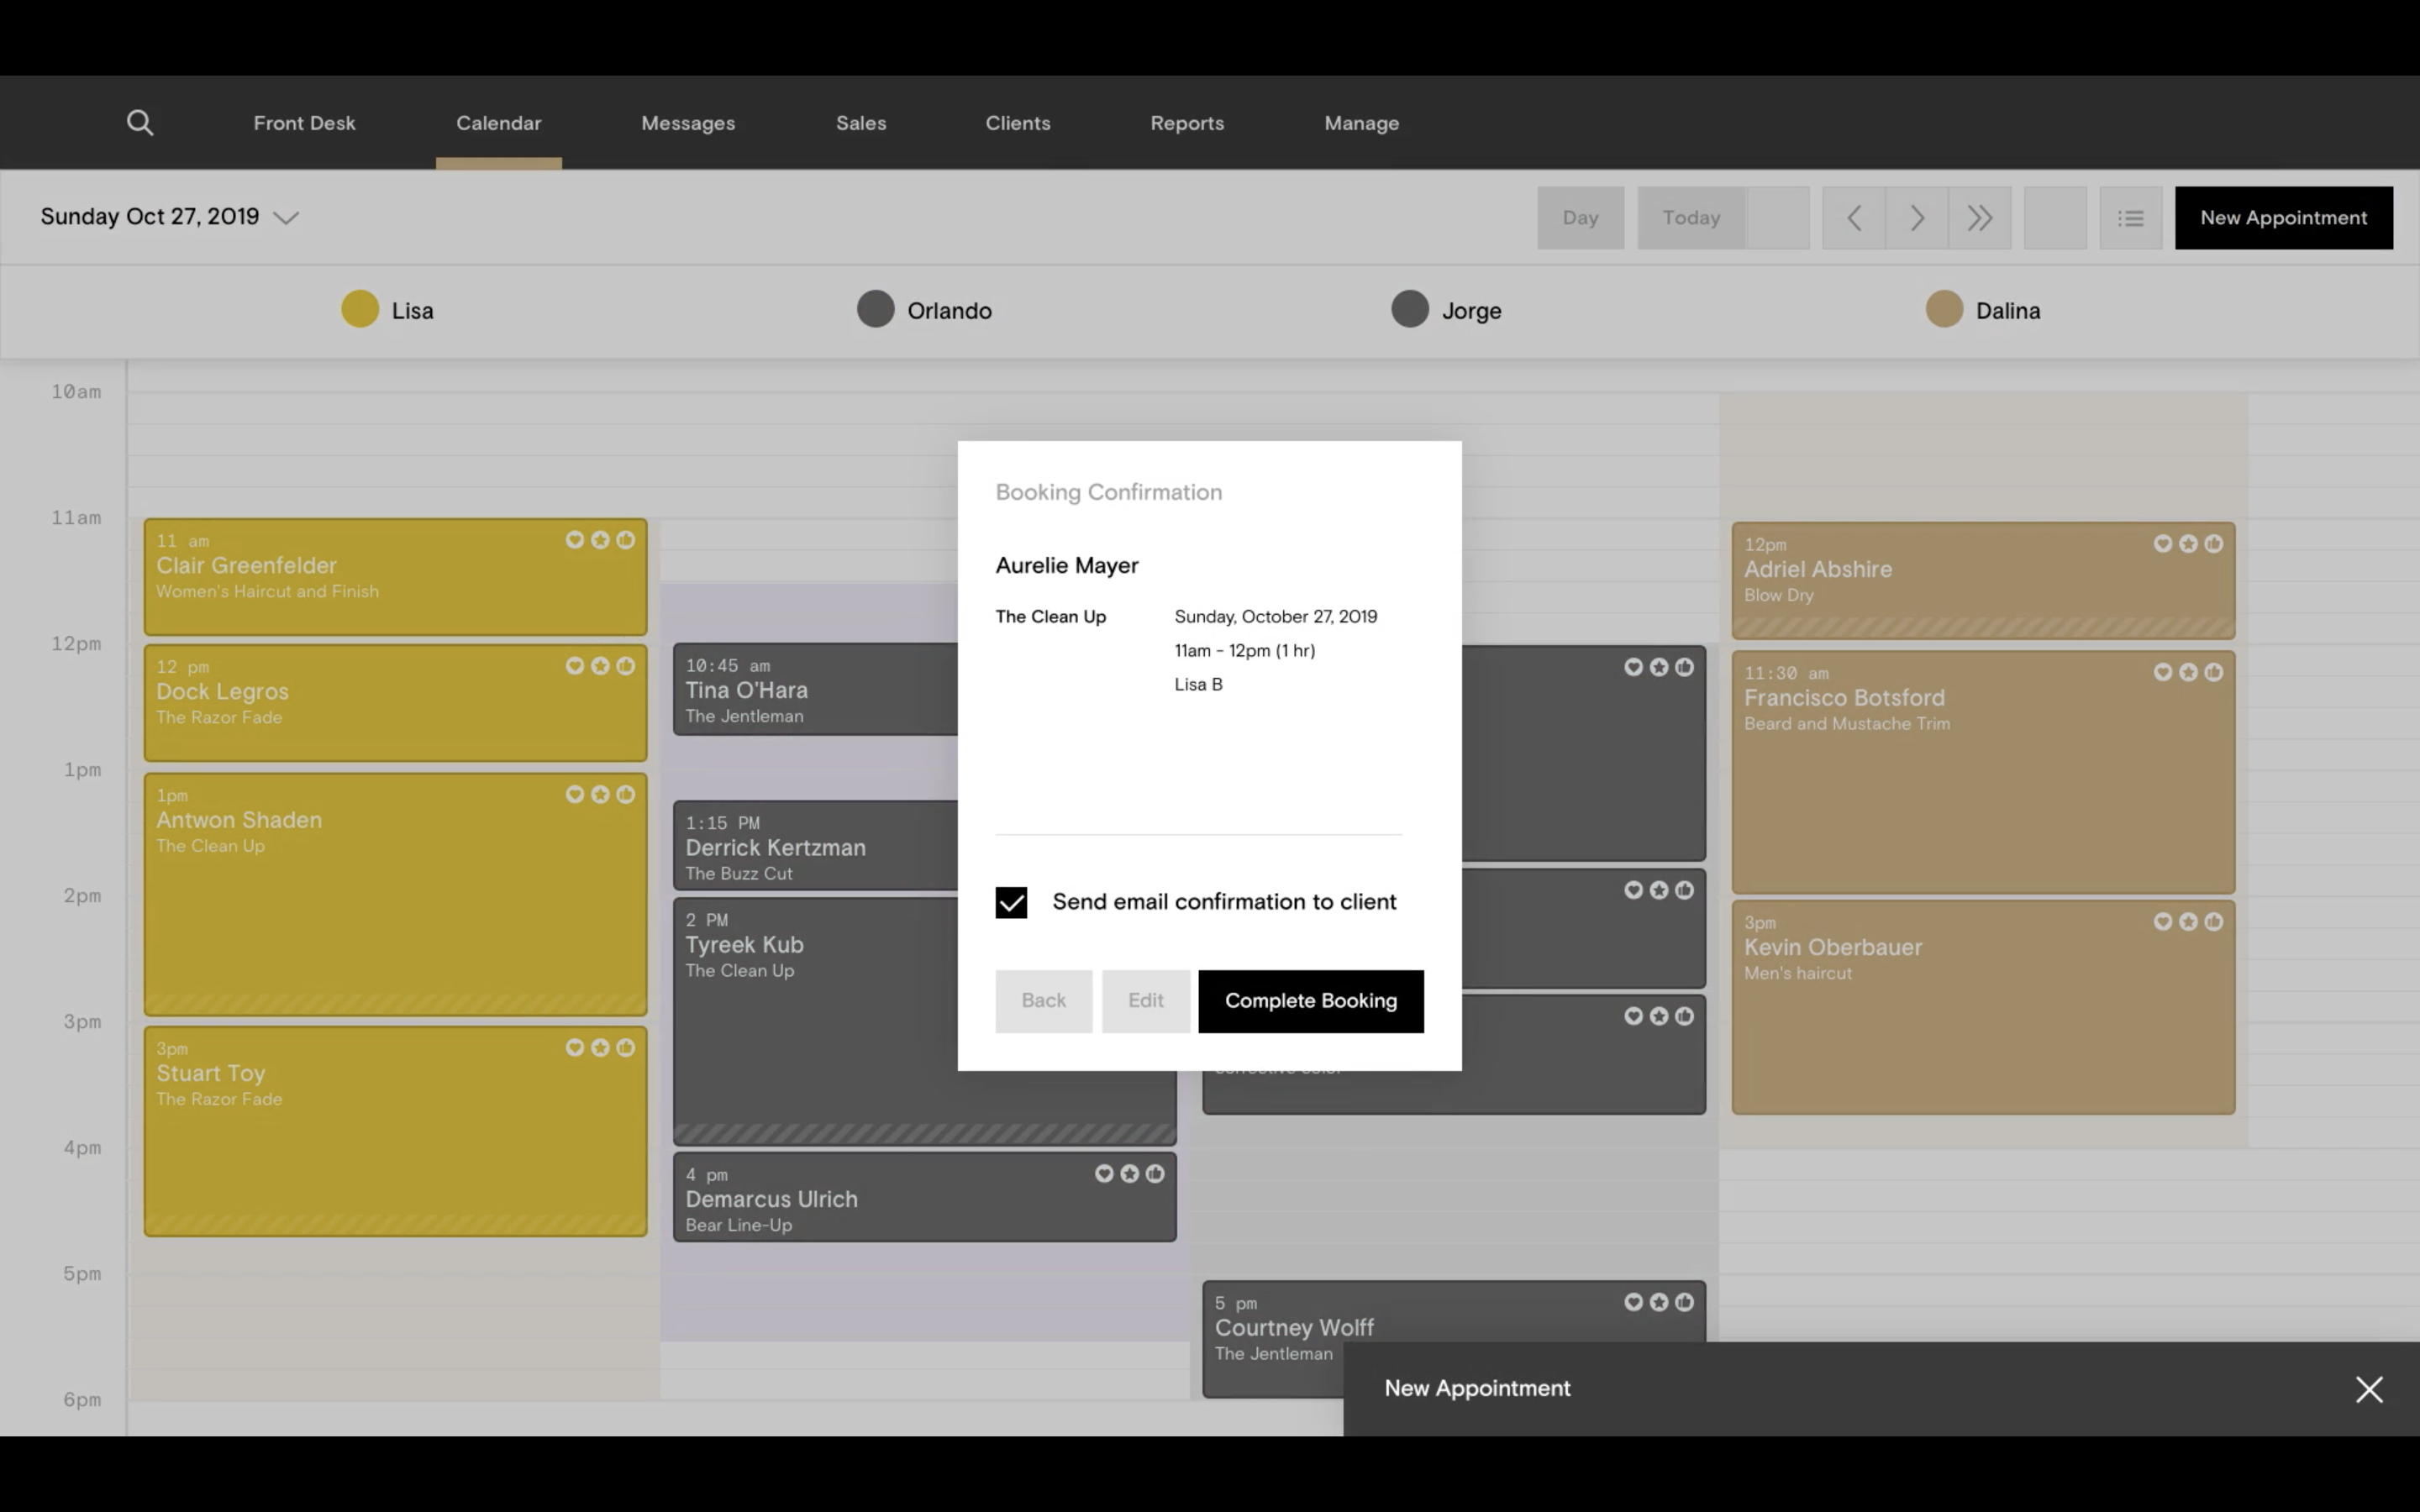Open the Reports tab

[1186, 123]
